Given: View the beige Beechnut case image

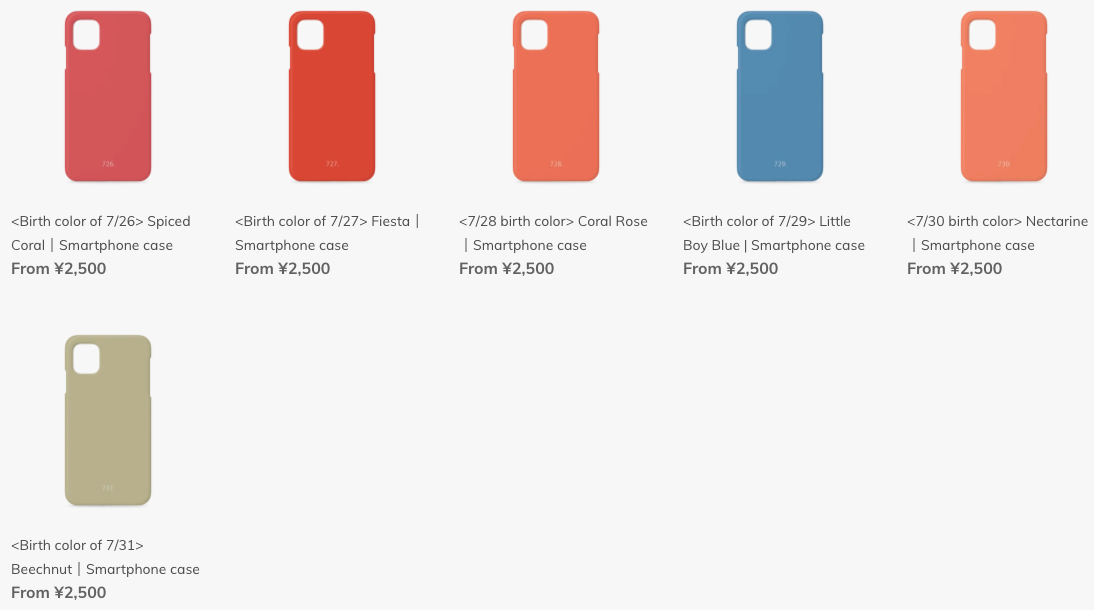Looking at the screenshot, I should point(108,421).
